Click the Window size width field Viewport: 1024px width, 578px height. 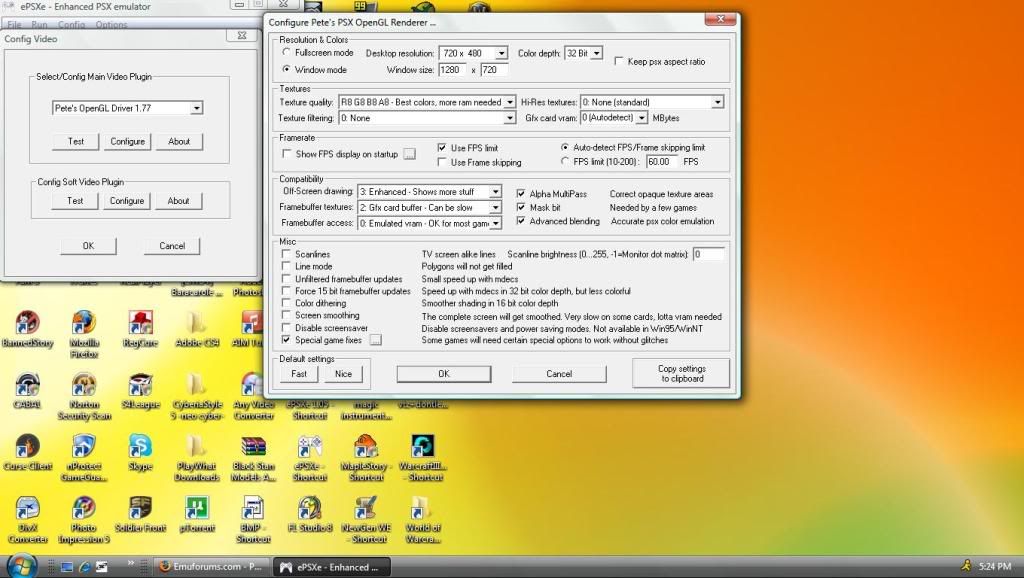pos(453,69)
